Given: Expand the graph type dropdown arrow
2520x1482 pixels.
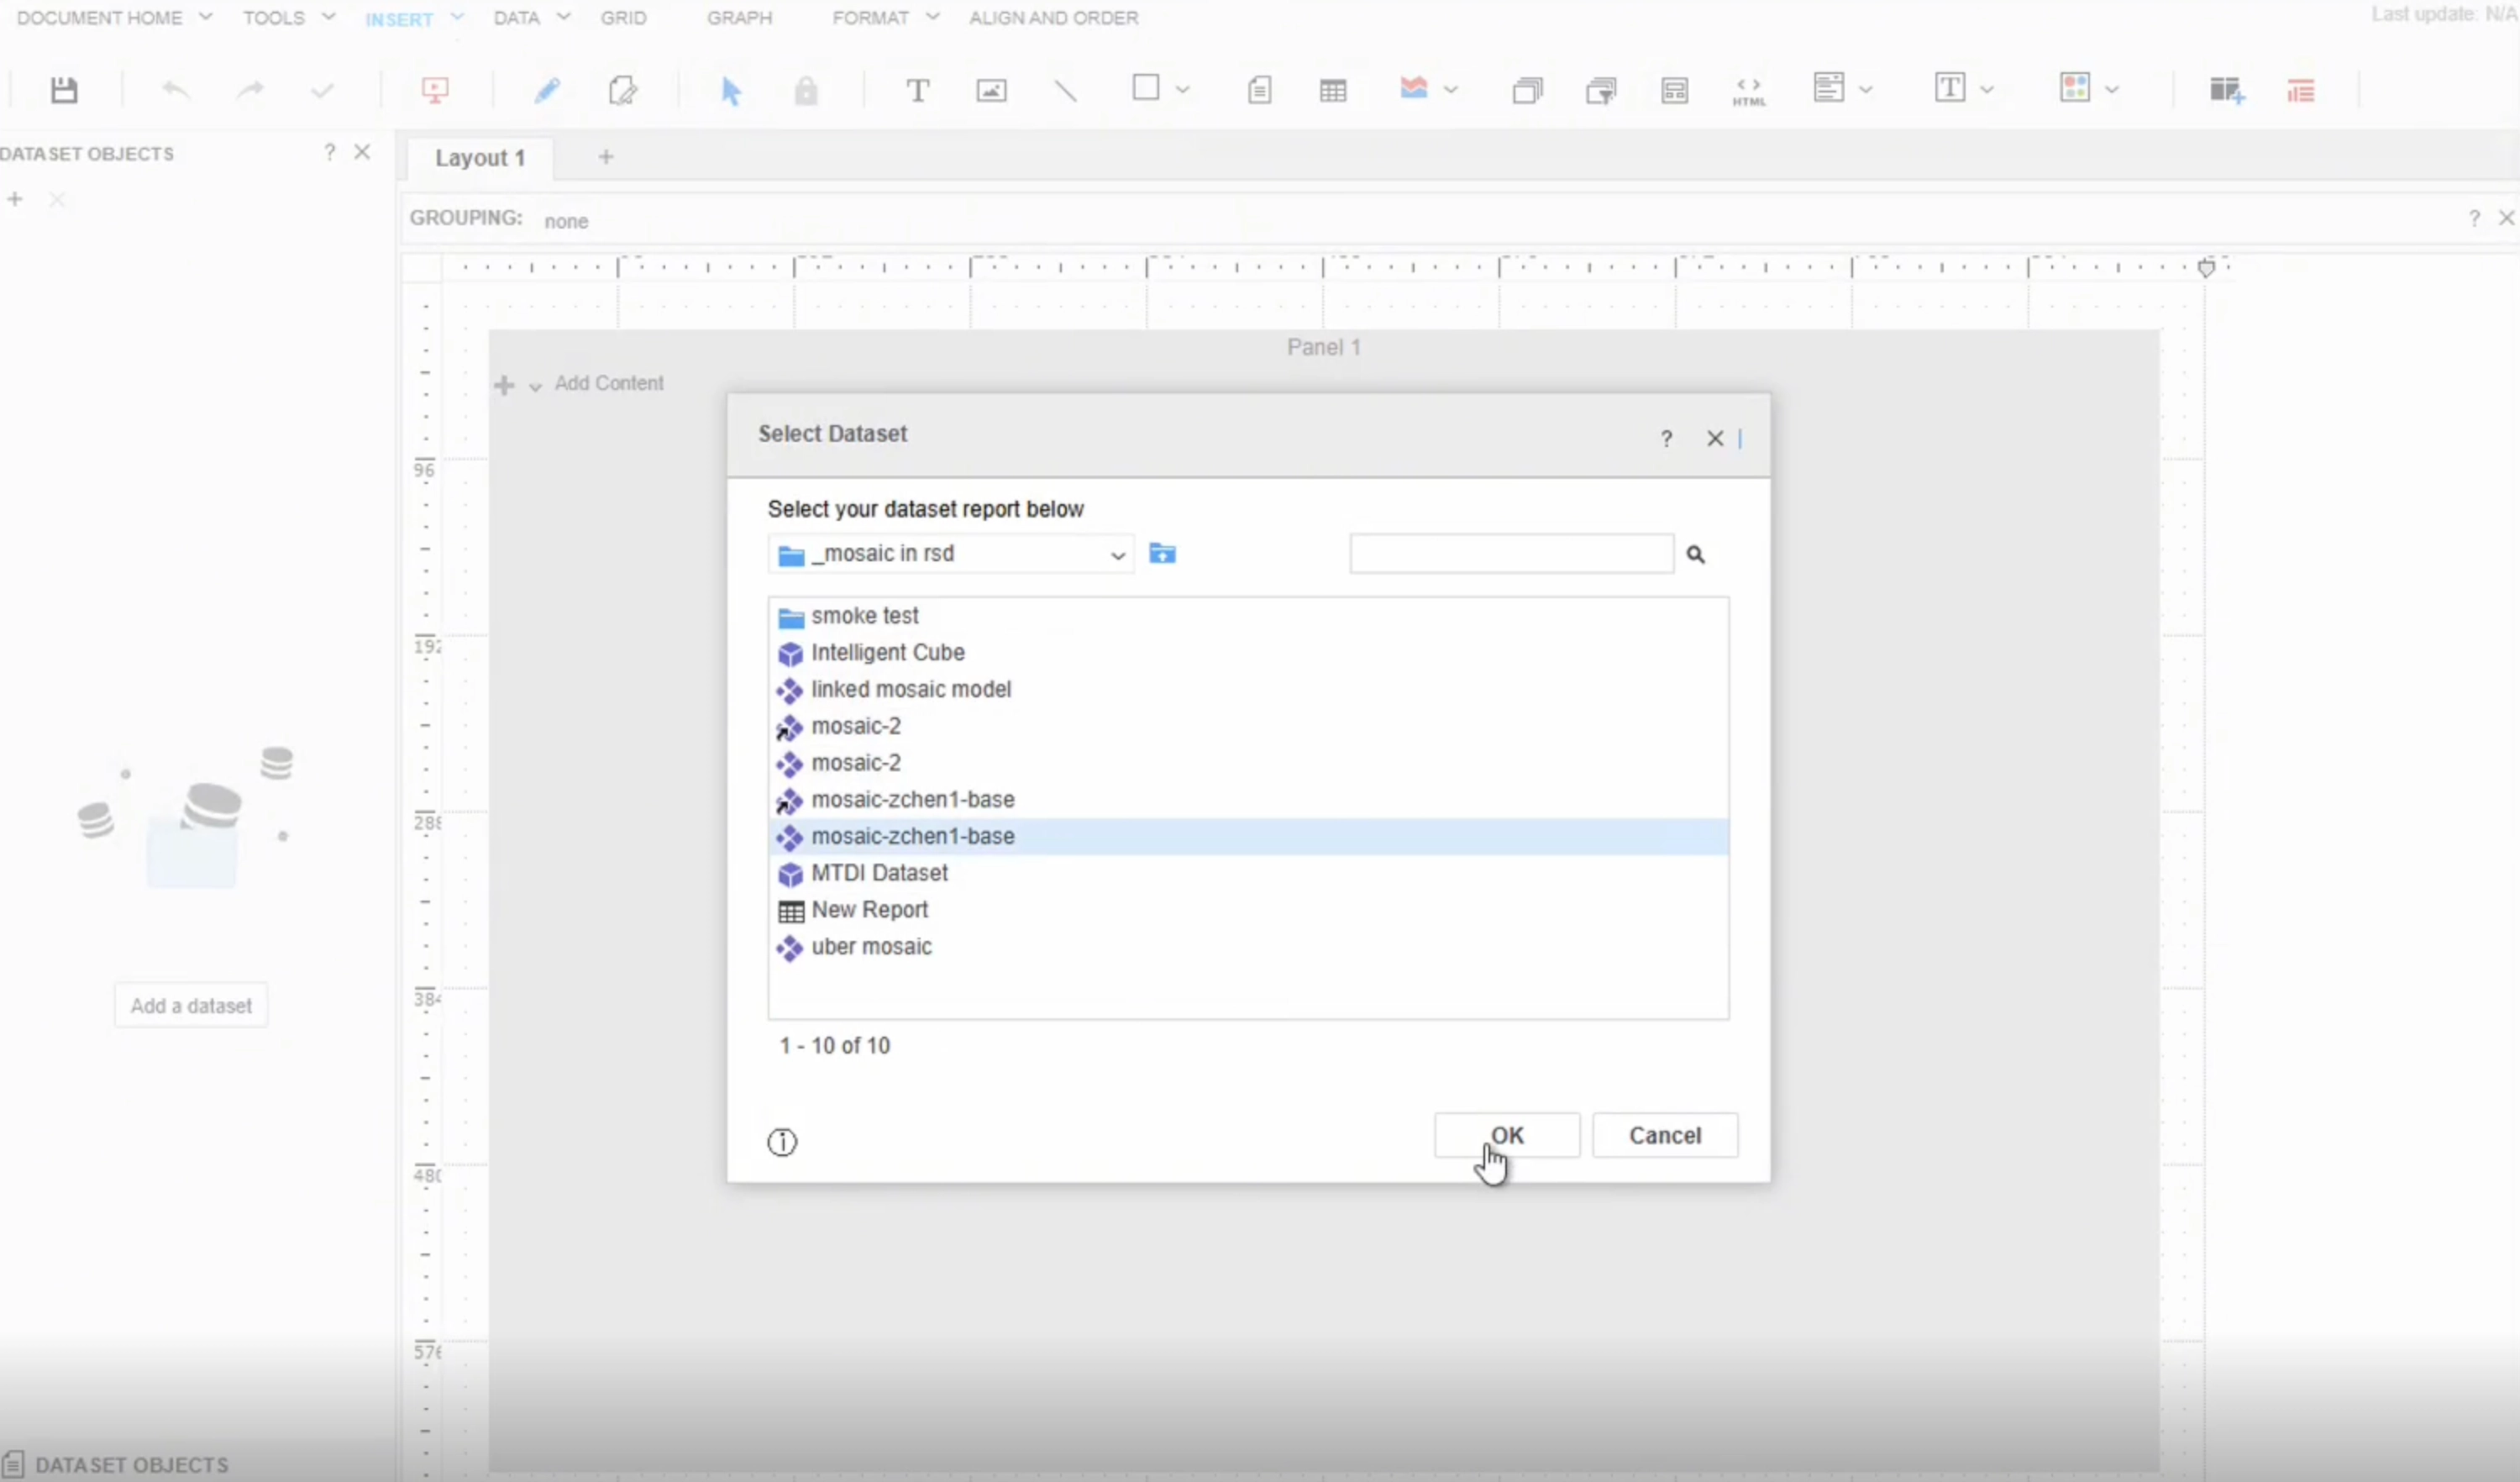Looking at the screenshot, I should [1451, 90].
